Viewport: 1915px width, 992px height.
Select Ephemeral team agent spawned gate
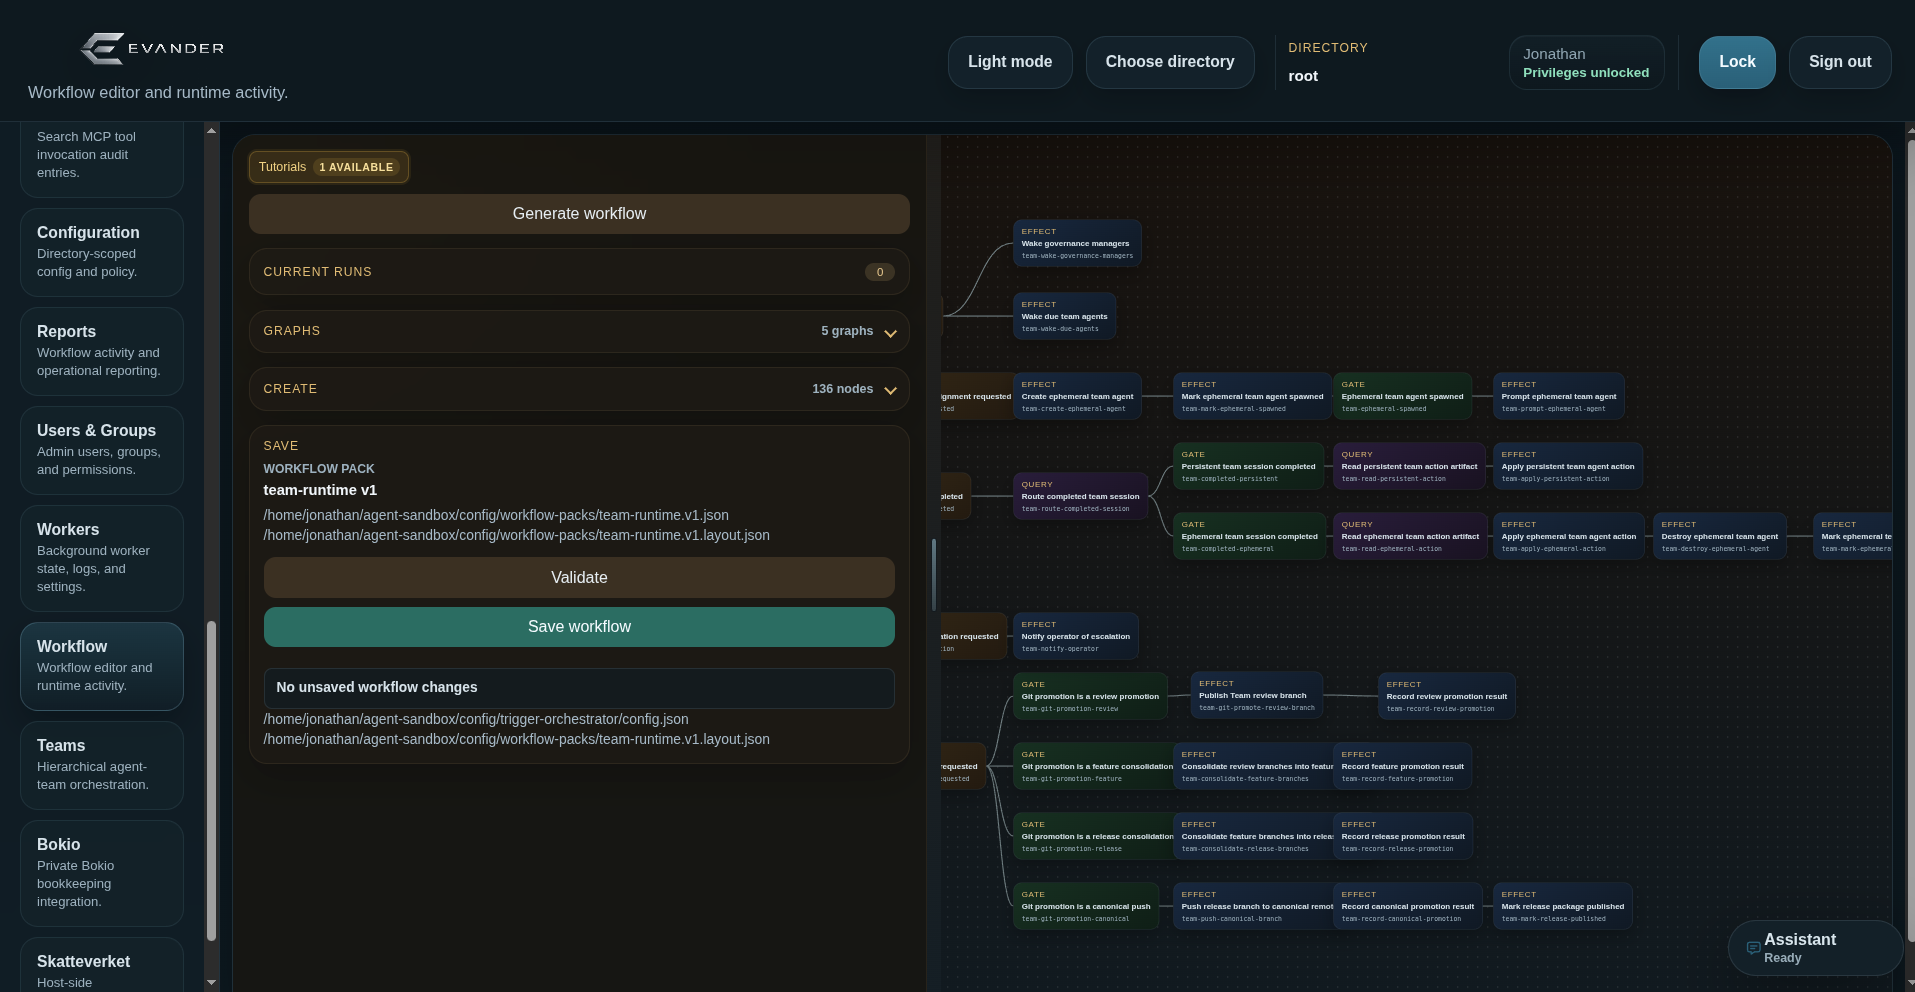[x=1402, y=397]
